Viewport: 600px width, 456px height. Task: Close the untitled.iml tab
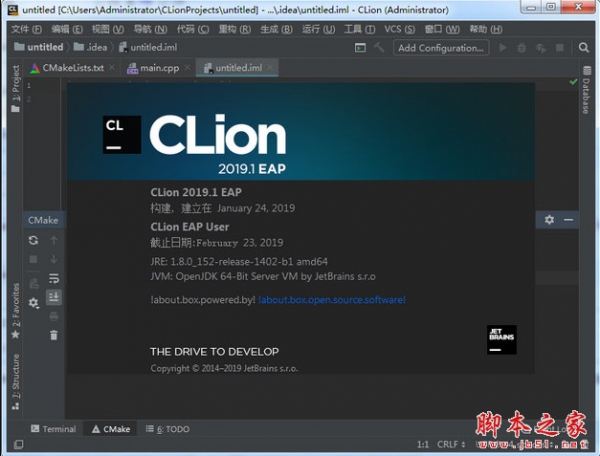[x=270, y=67]
